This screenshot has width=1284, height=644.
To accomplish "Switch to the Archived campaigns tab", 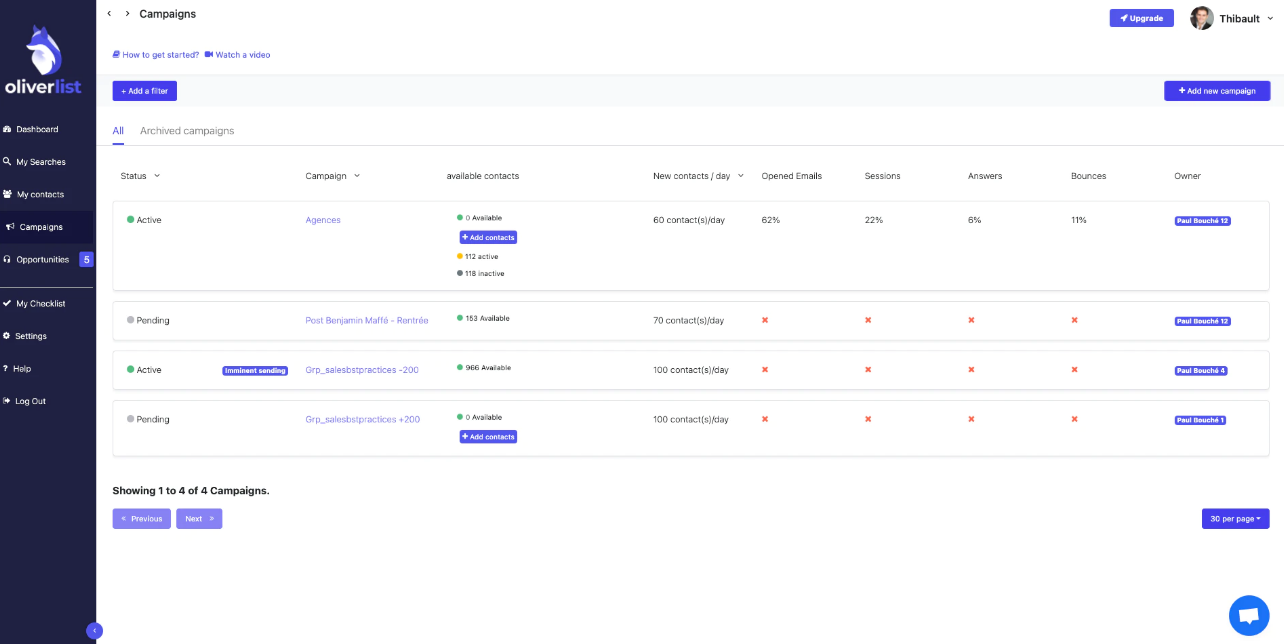I will (x=187, y=131).
